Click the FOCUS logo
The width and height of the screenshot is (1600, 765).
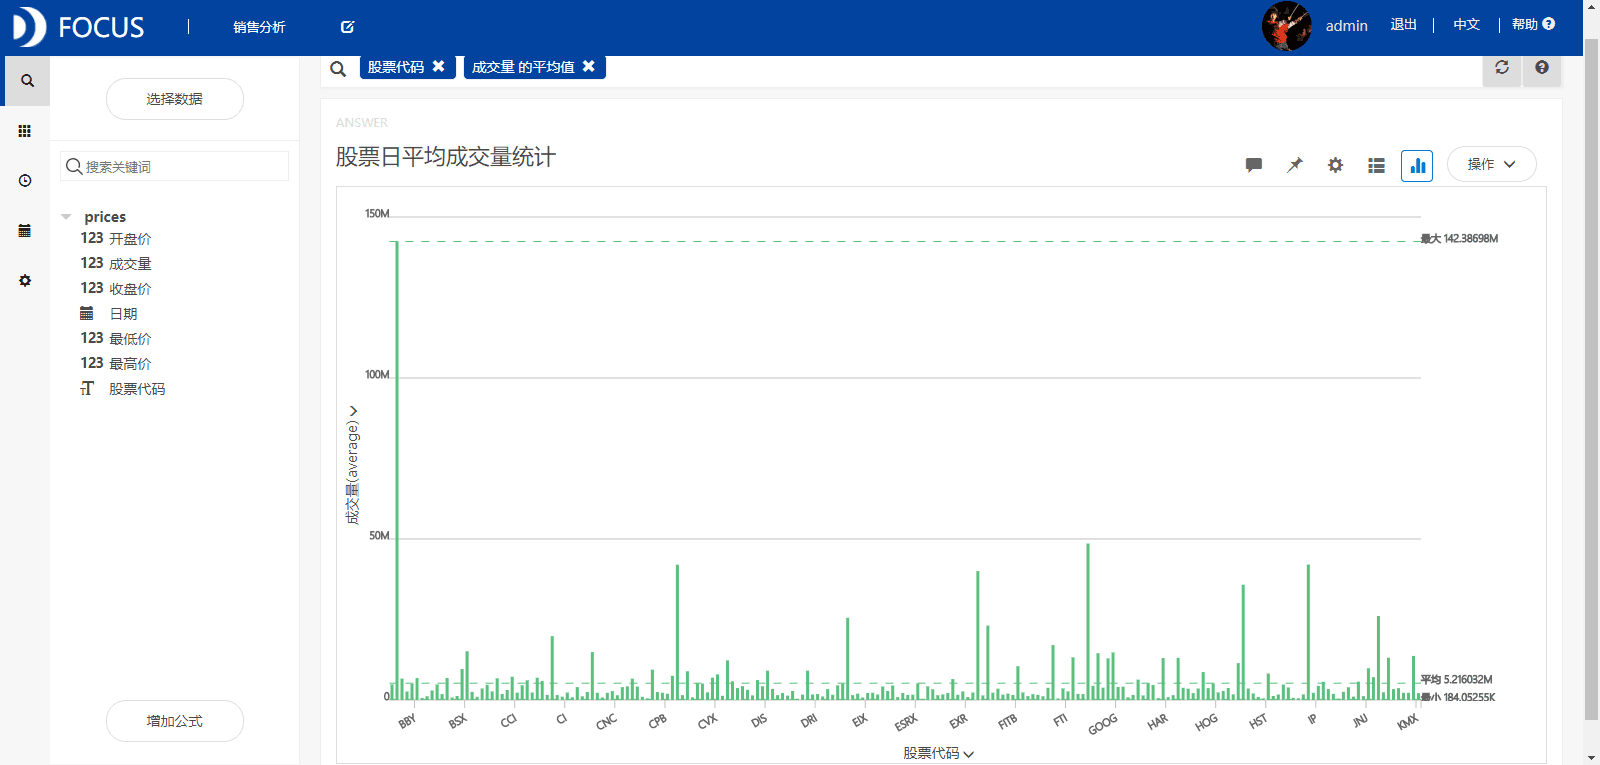[78, 27]
